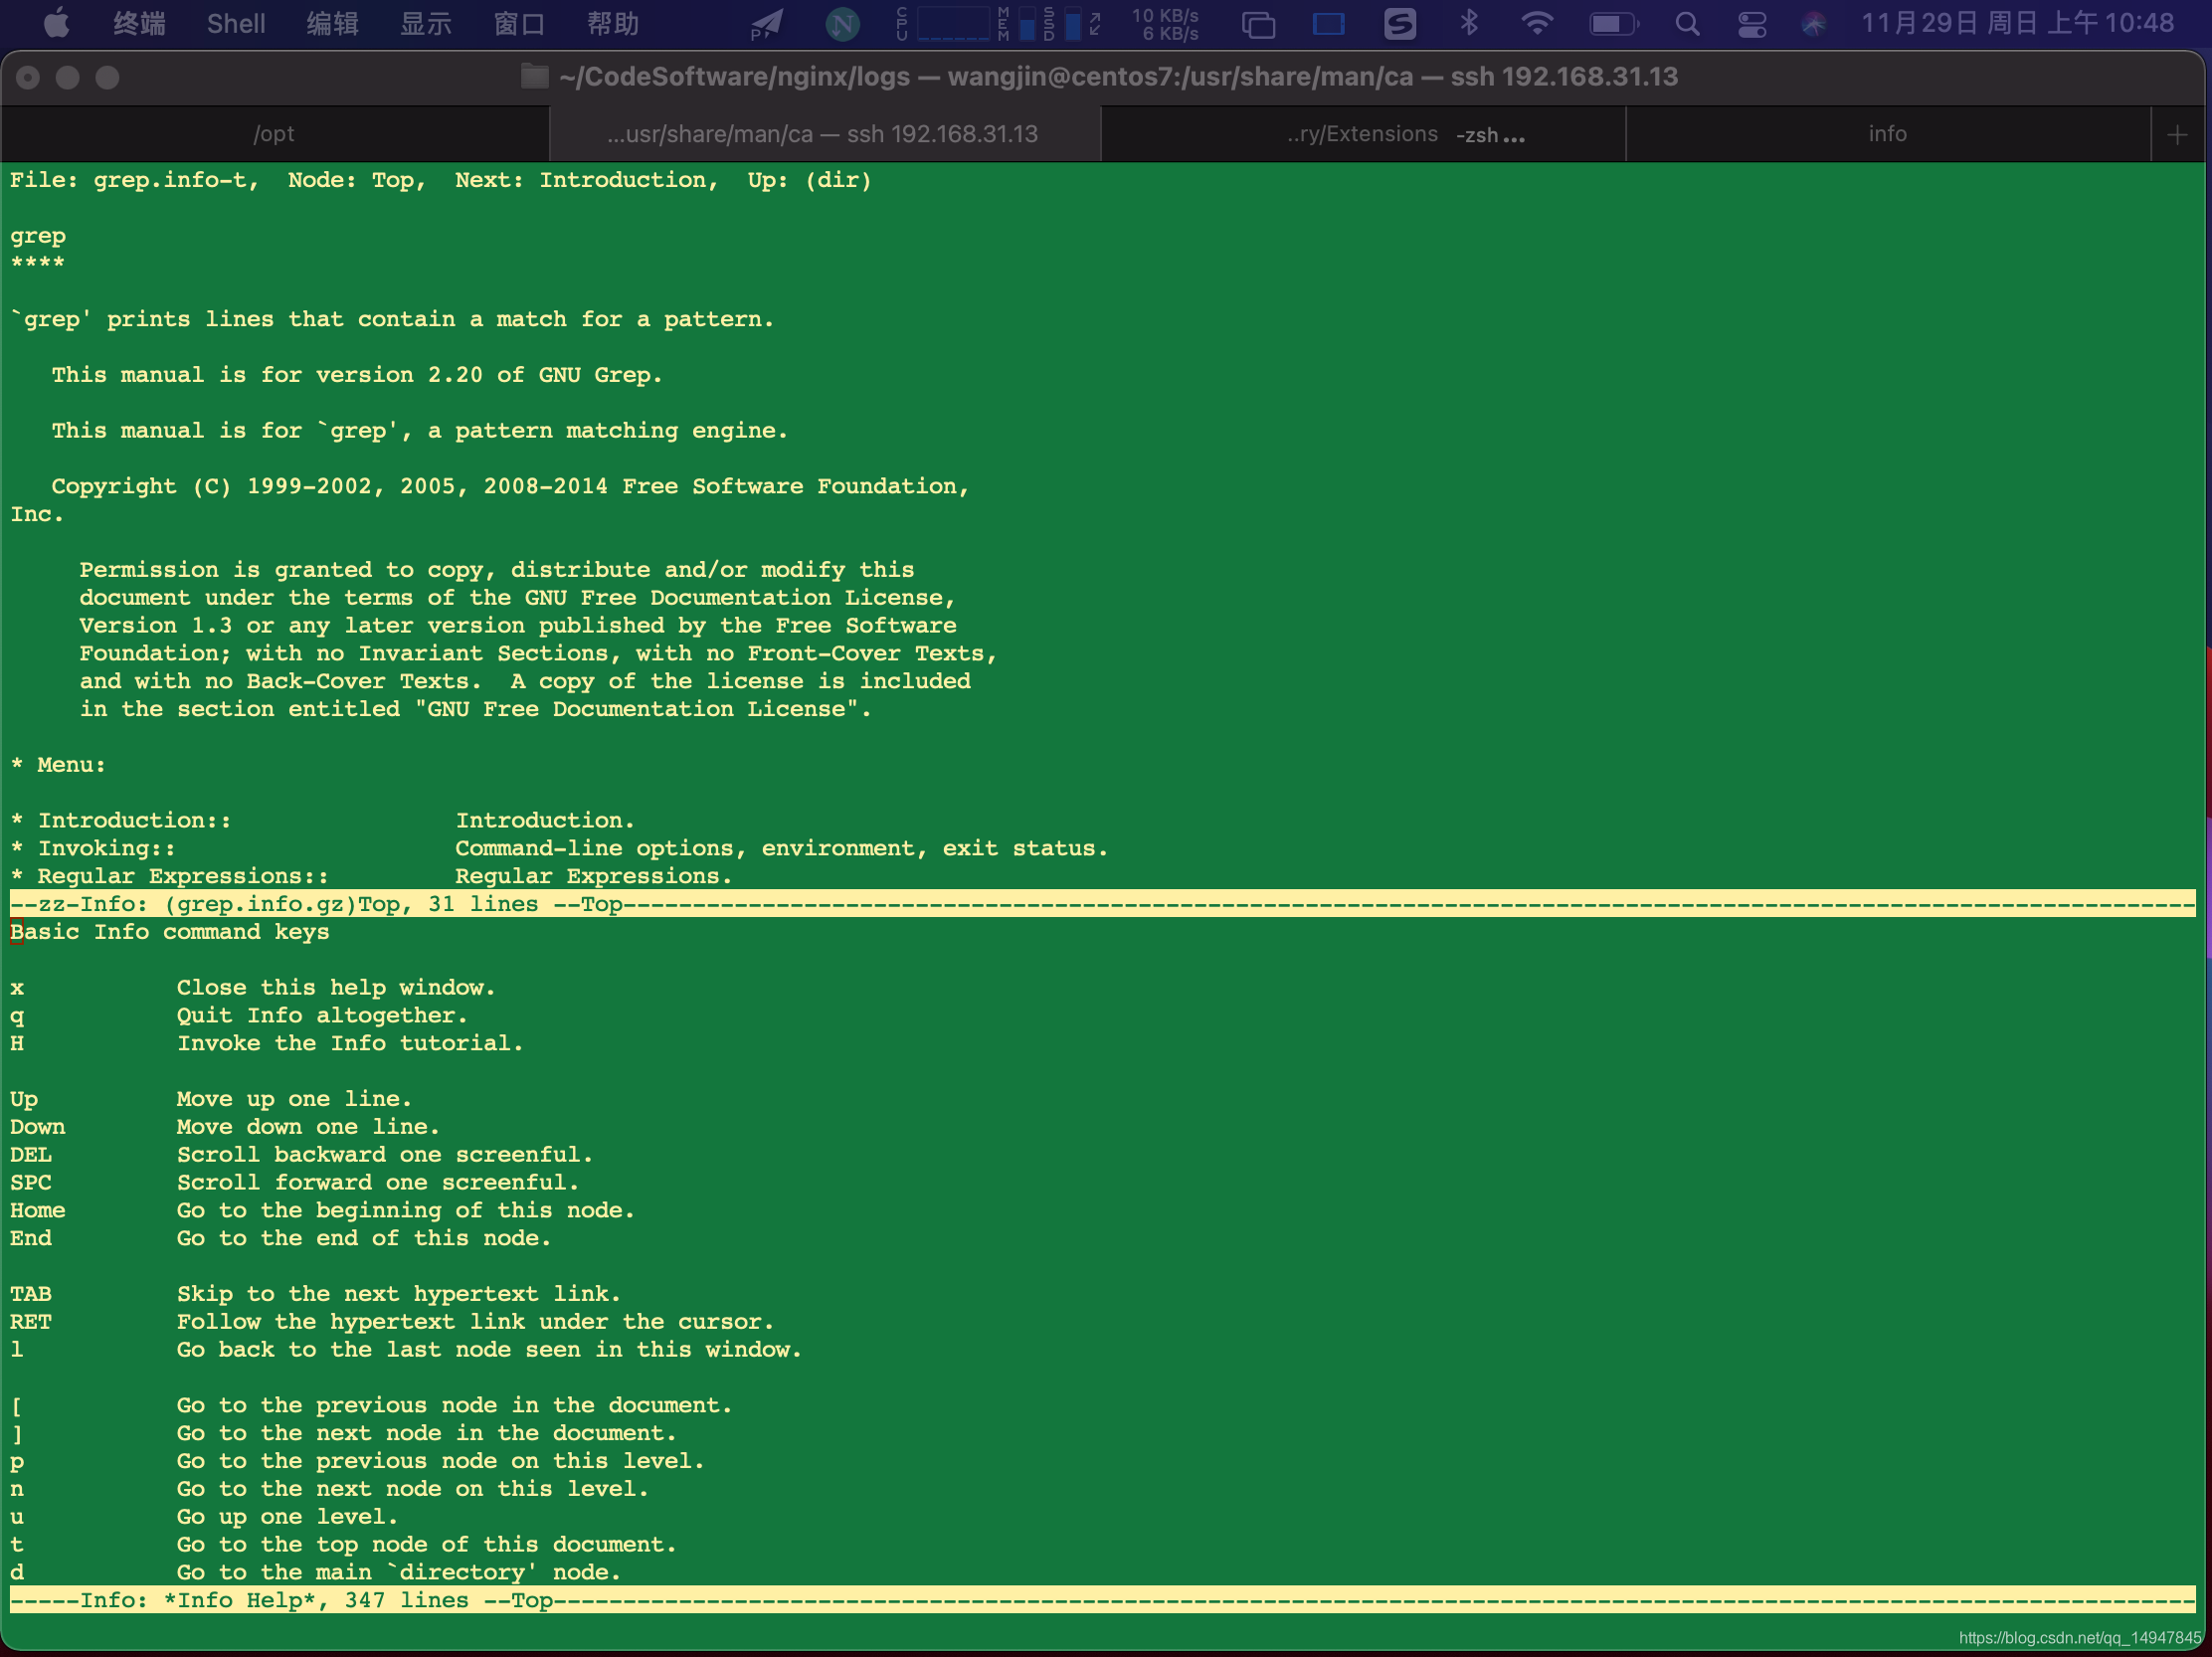Image resolution: width=2212 pixels, height=1657 pixels.
Task: Click the version 2.20 of GNU Grep line
Action: tap(357, 376)
